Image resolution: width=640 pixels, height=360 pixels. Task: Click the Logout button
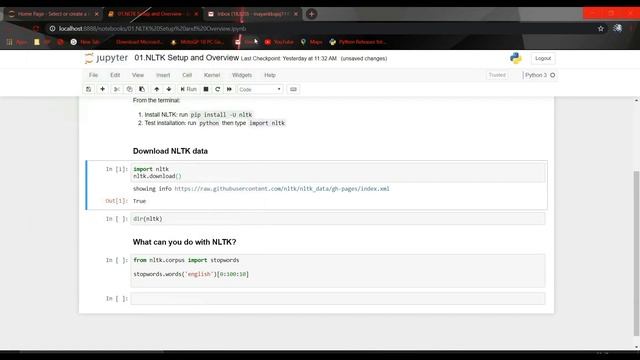[543, 58]
